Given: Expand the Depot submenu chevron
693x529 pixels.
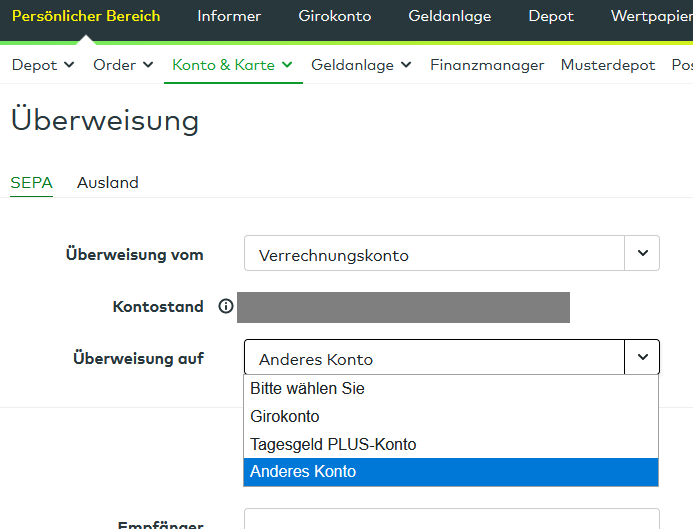Looking at the screenshot, I should pyautogui.click(x=69, y=65).
